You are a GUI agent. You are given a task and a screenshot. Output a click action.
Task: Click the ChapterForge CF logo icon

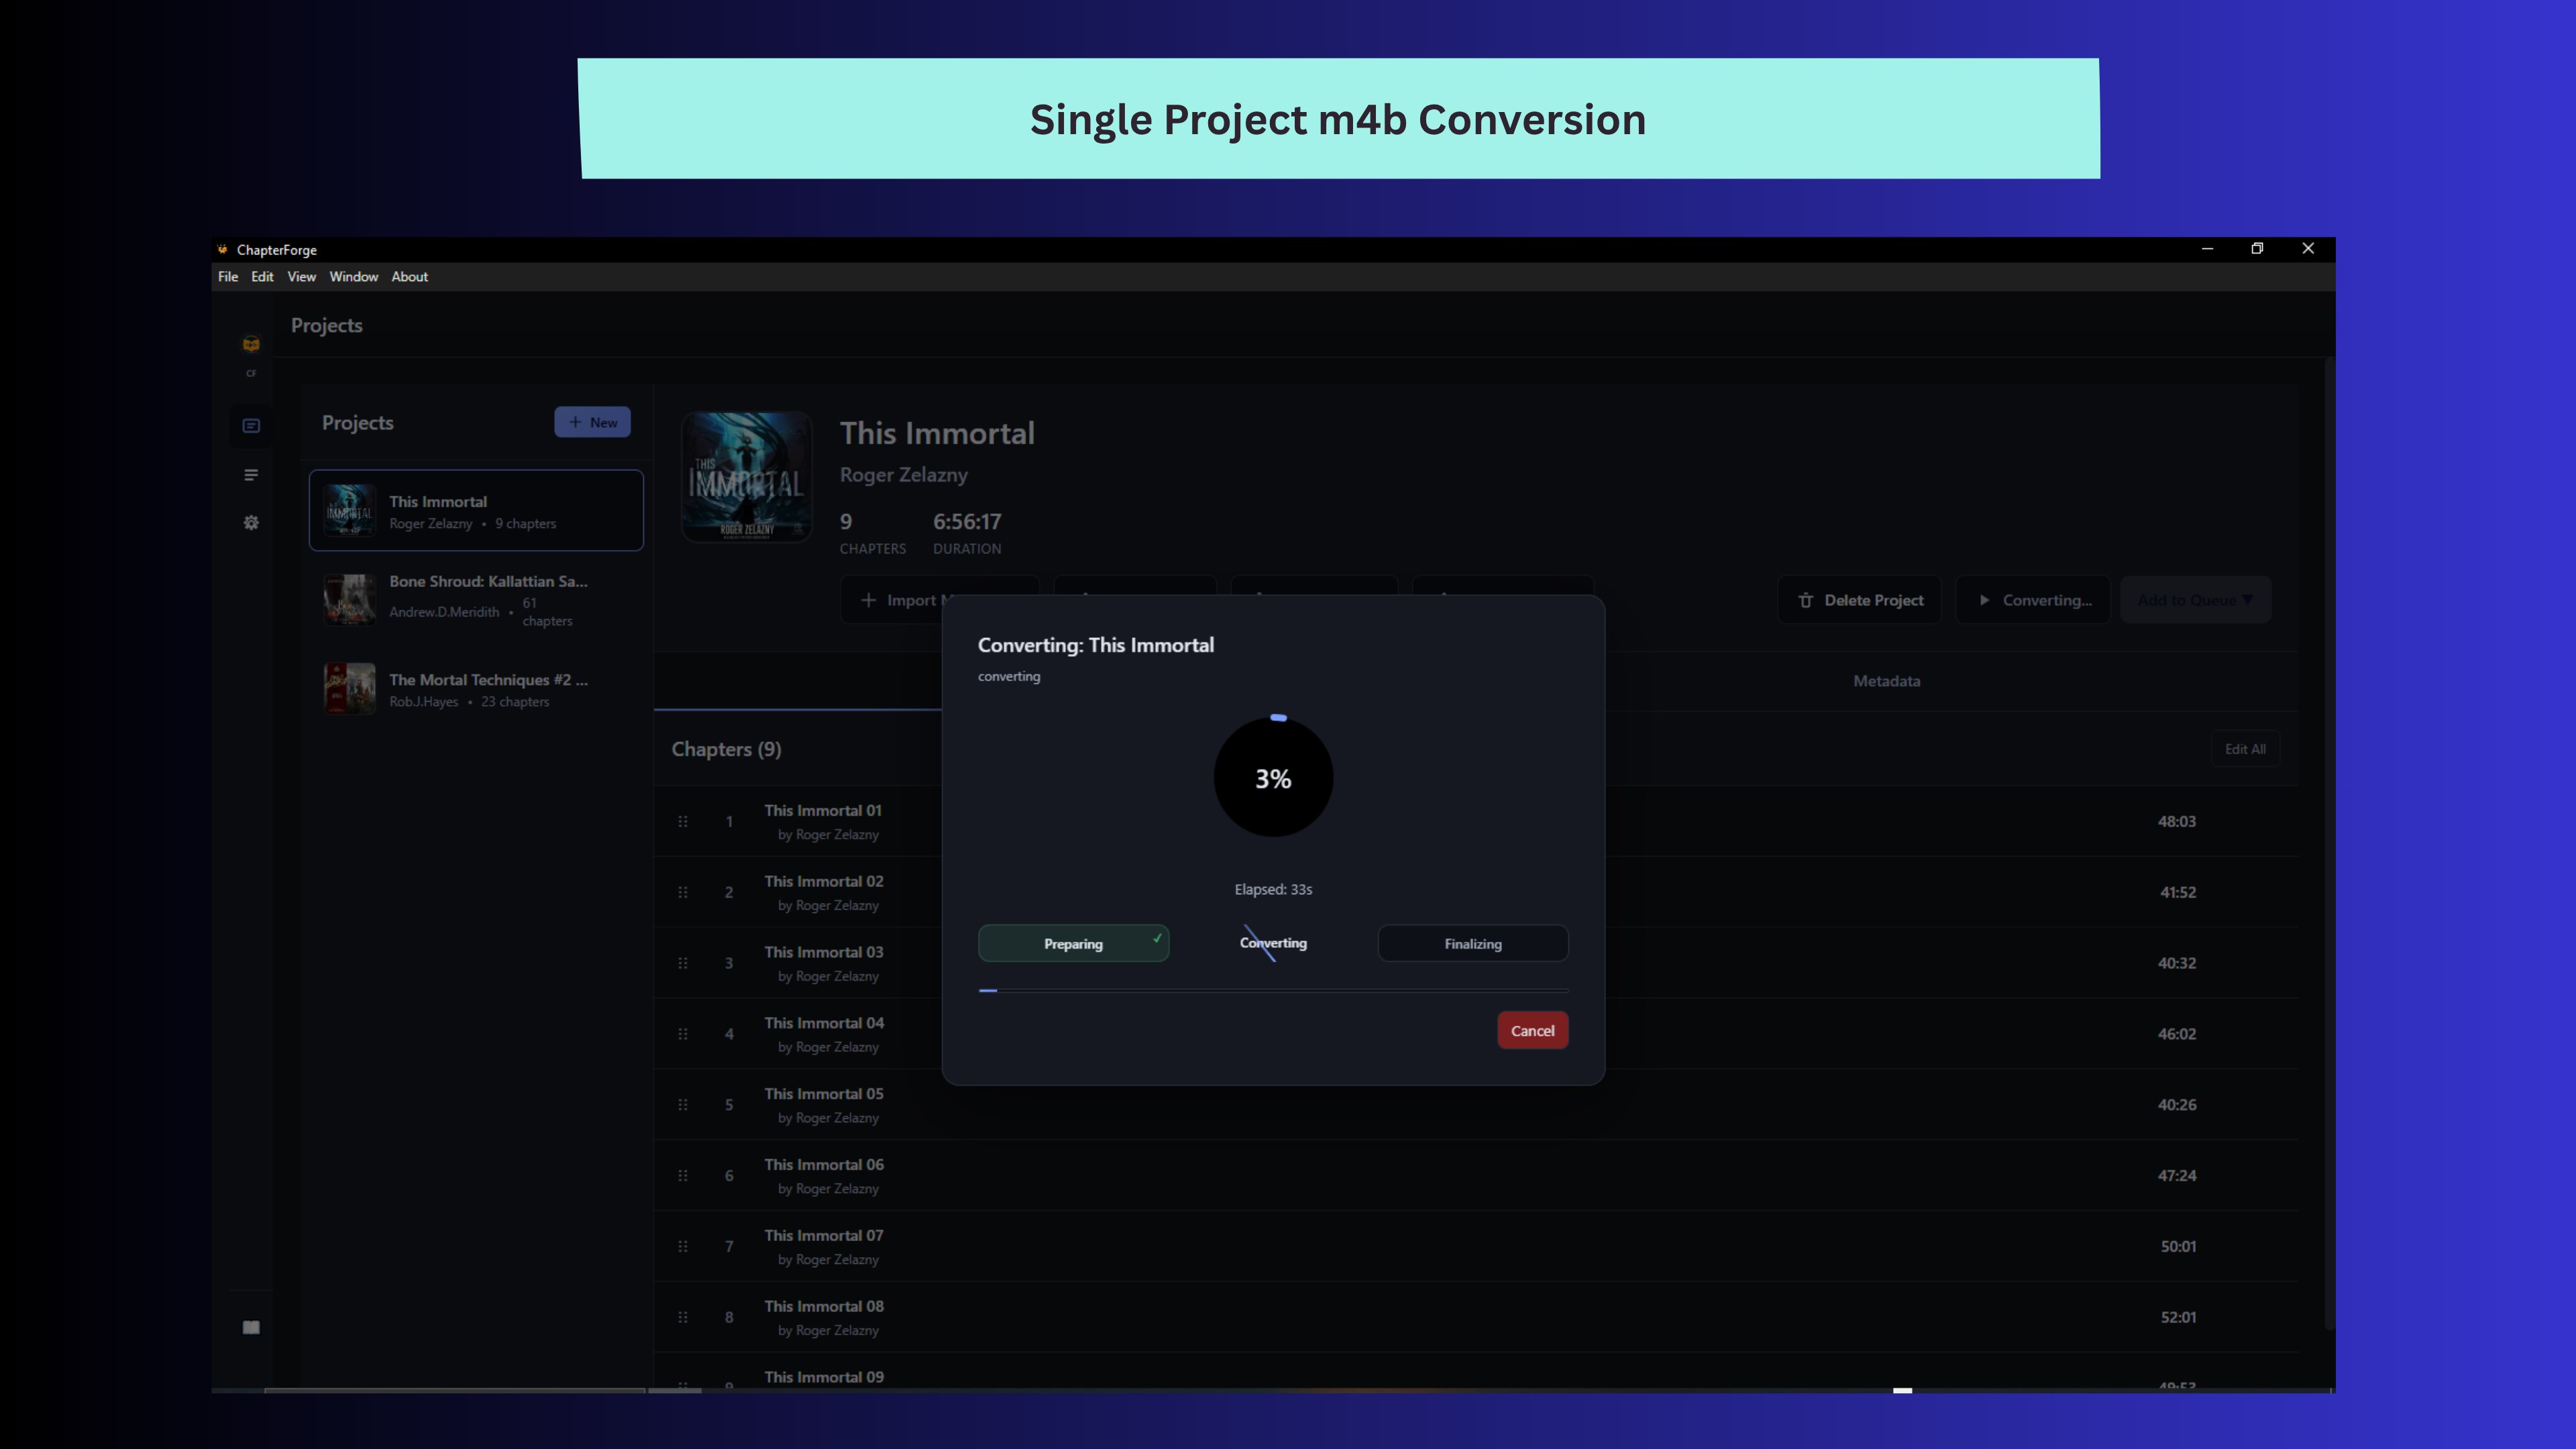pos(251,344)
